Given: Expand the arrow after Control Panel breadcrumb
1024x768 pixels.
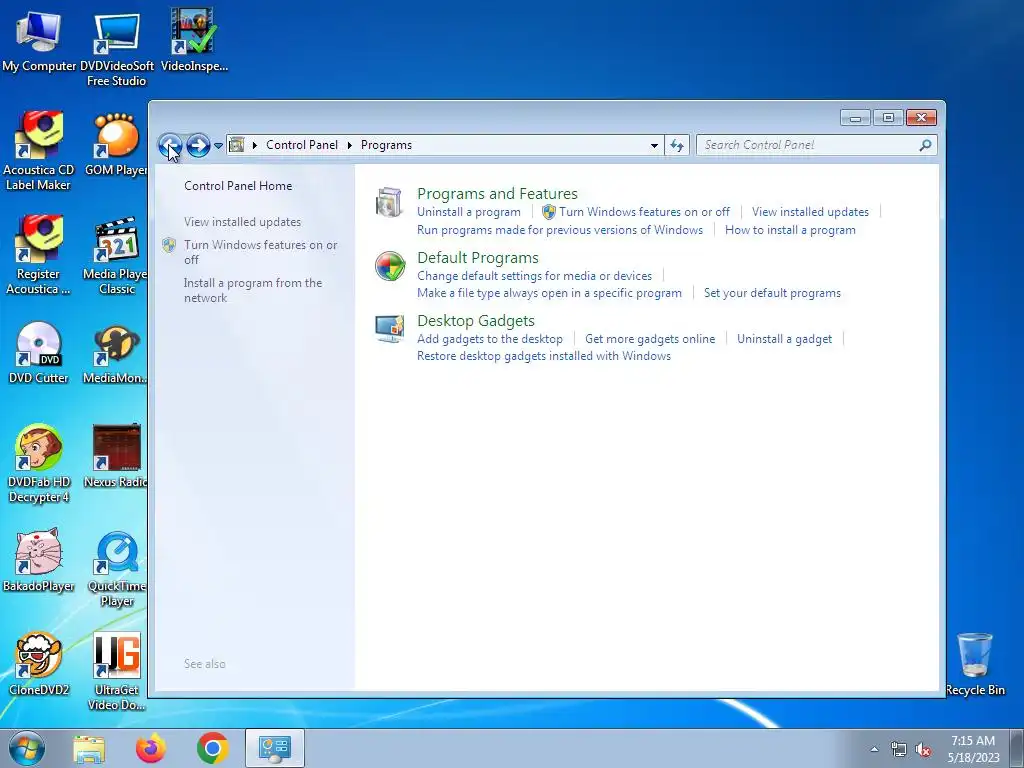Looking at the screenshot, I should (350, 145).
